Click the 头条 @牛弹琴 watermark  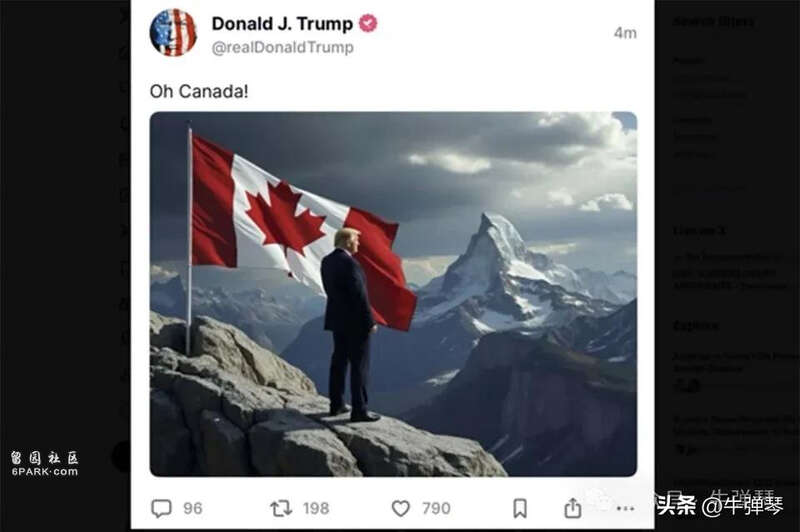coord(719,505)
